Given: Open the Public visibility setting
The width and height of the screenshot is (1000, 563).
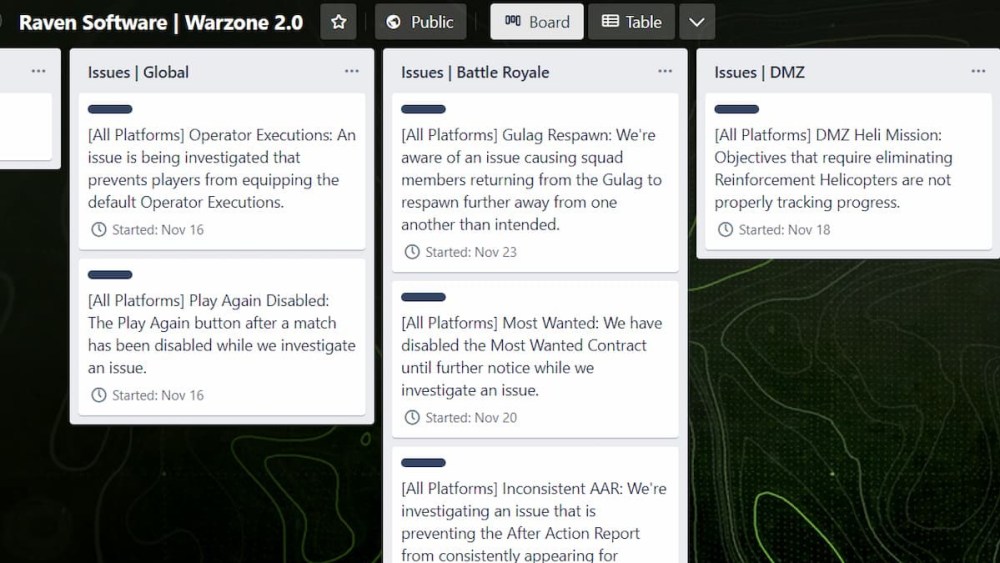Looking at the screenshot, I should tap(420, 22).
